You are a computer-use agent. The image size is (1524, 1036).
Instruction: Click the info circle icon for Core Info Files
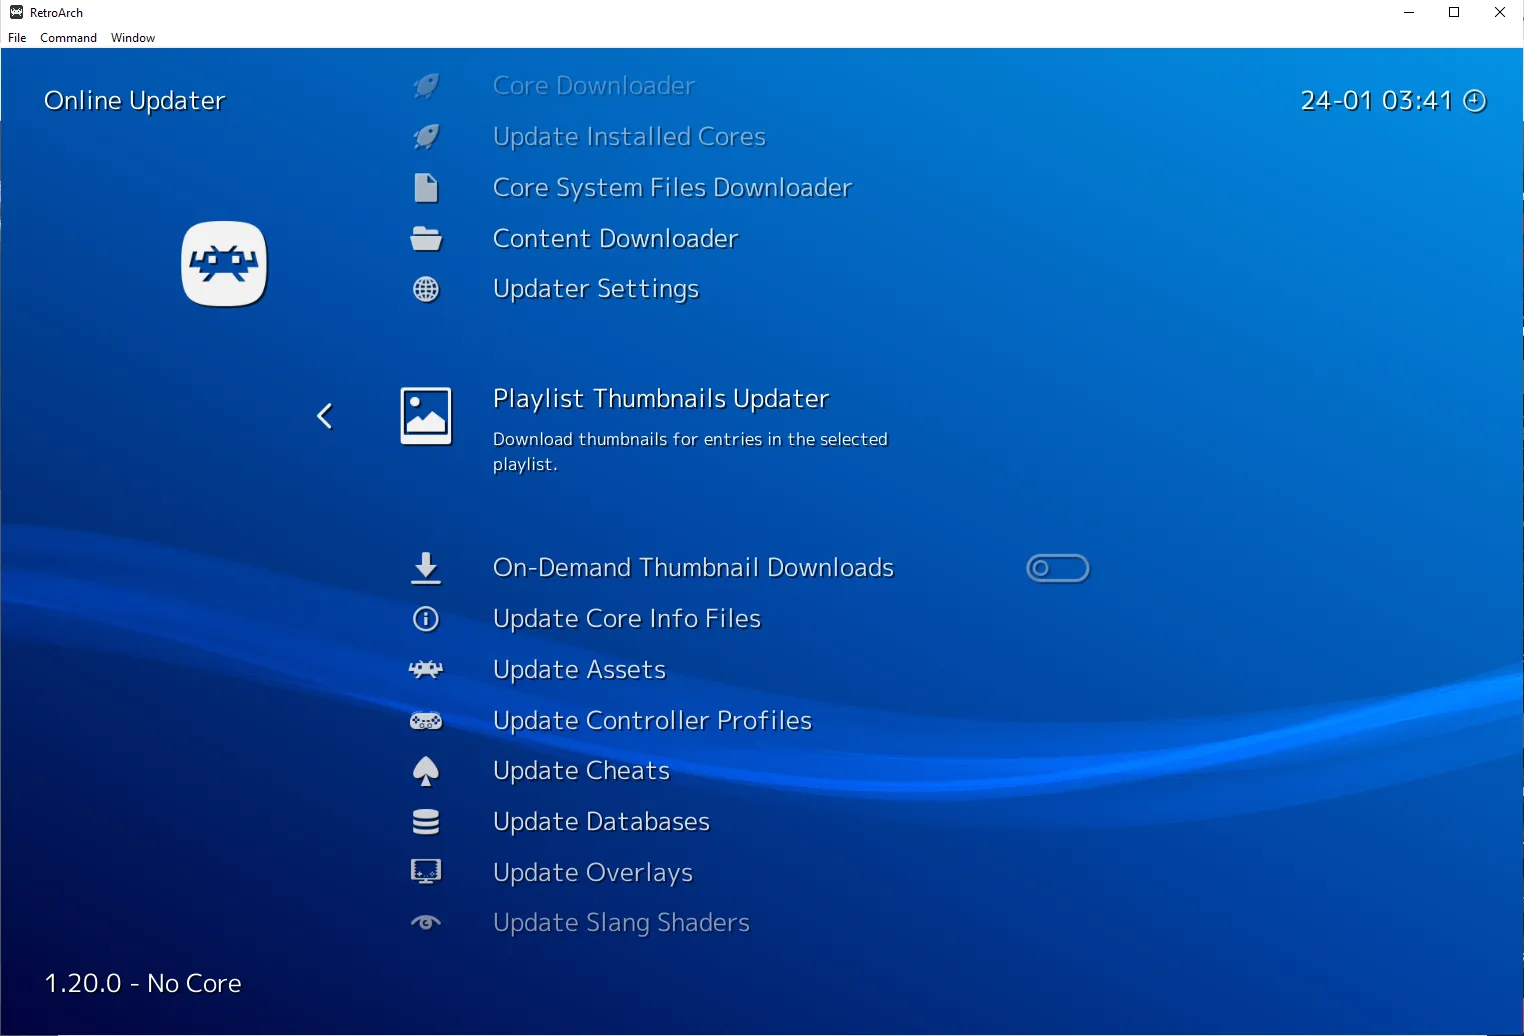coord(426,619)
